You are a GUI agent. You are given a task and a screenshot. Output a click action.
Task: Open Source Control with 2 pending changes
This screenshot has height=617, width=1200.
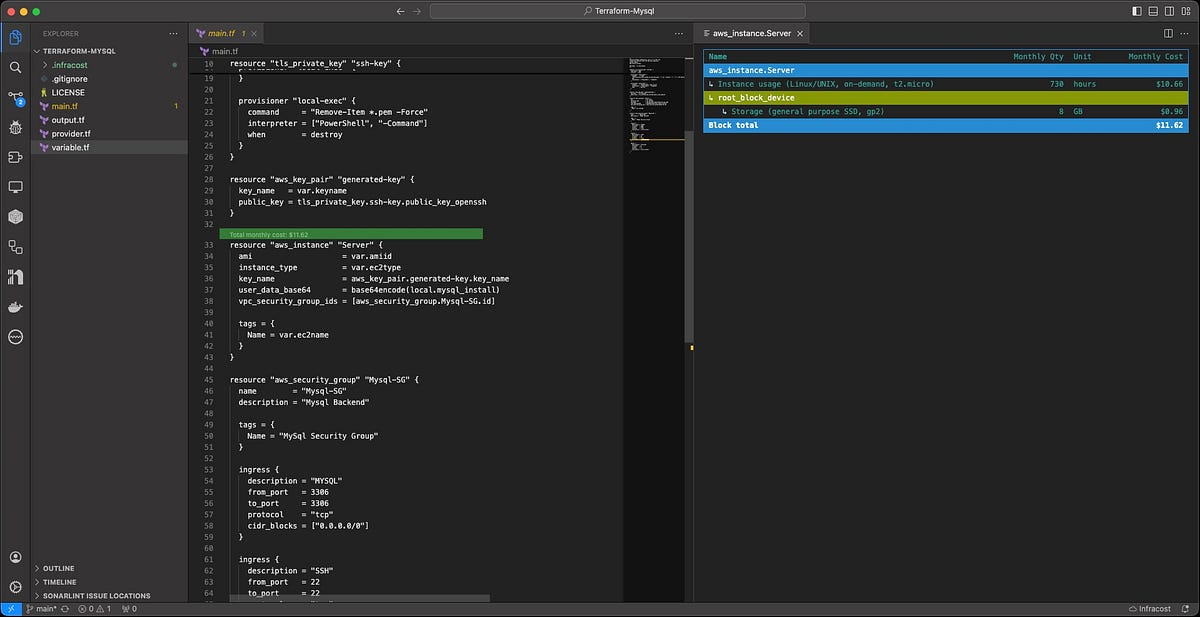[14, 99]
